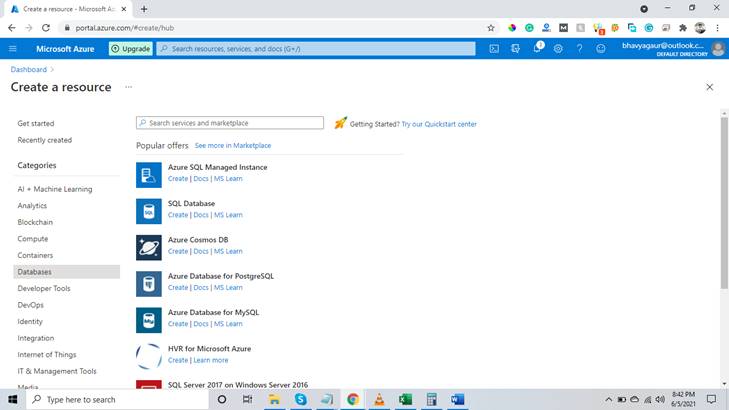
Task: Select the Internet of Things category
Action: tap(46, 355)
